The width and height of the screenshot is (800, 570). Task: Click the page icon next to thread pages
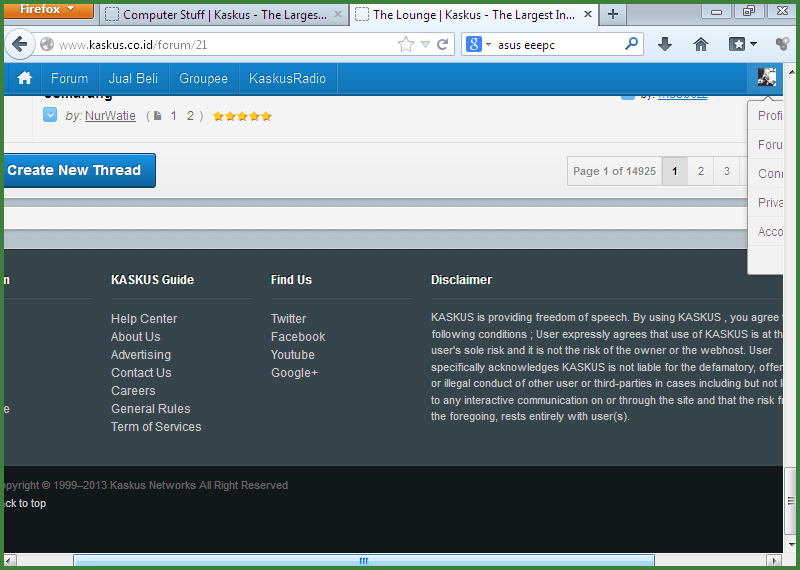pos(158,116)
